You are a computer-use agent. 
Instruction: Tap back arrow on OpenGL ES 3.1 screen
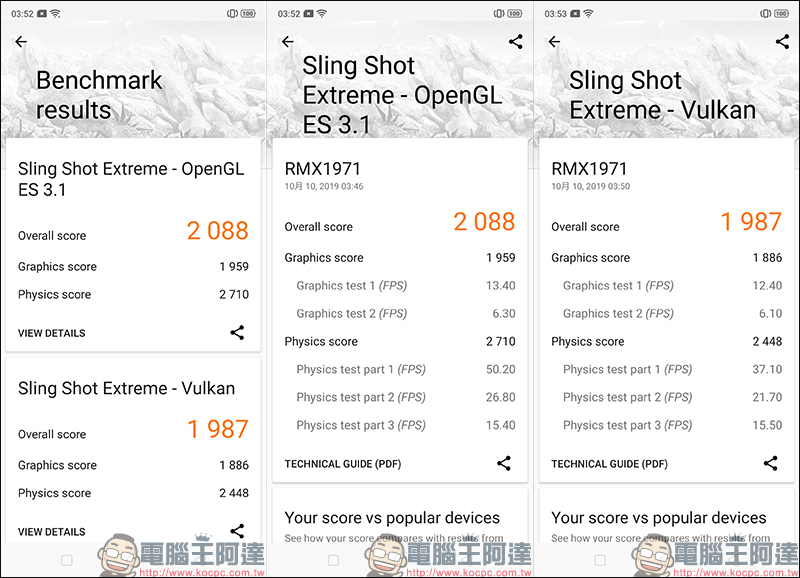point(288,42)
